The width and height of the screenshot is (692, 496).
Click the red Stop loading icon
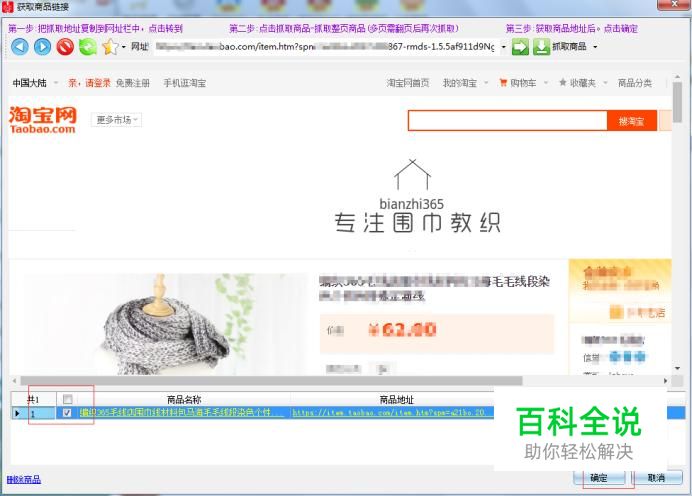click(65, 46)
